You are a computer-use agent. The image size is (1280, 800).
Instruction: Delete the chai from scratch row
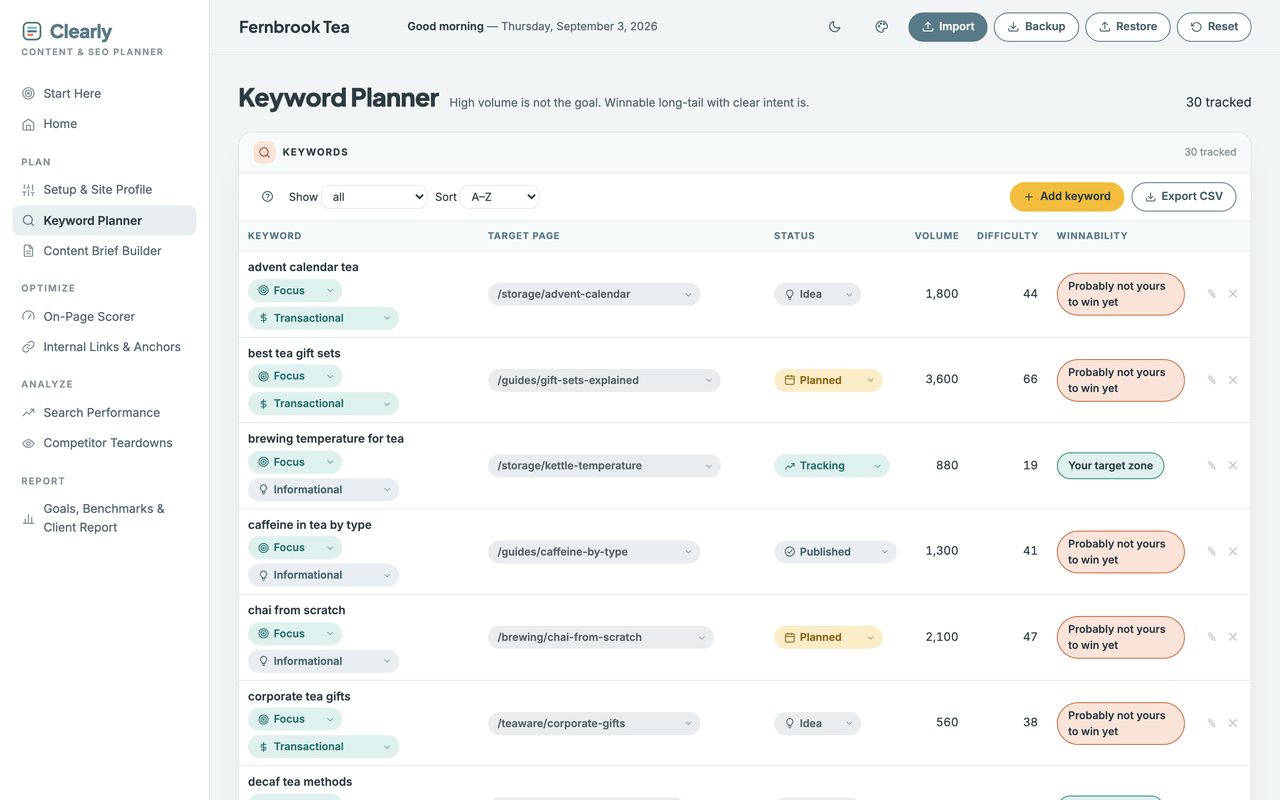pyautogui.click(x=1233, y=637)
